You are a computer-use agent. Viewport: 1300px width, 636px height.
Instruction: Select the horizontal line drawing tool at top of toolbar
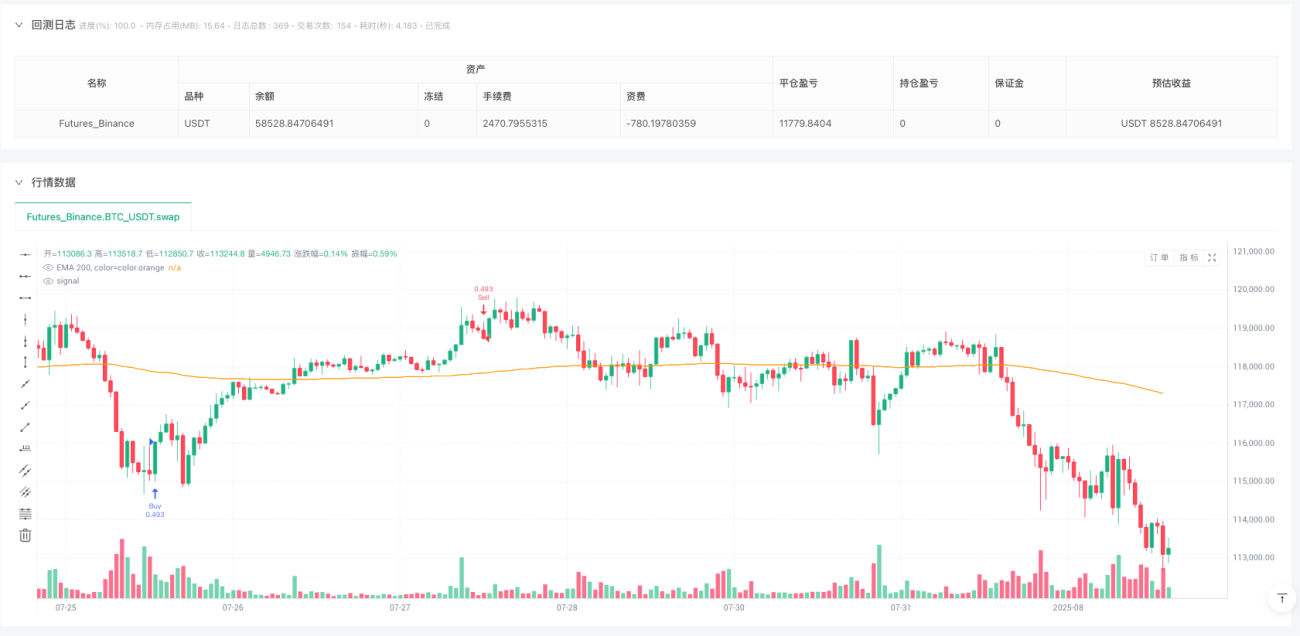(x=25, y=254)
